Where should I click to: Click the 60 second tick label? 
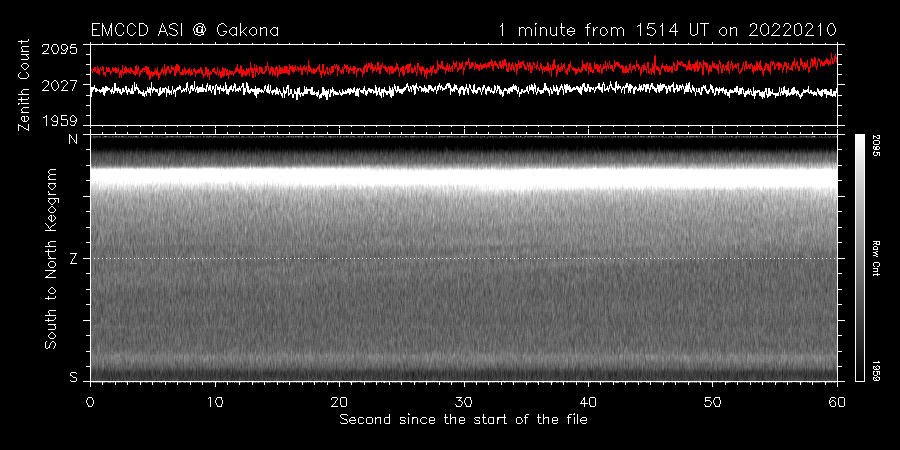pos(837,402)
